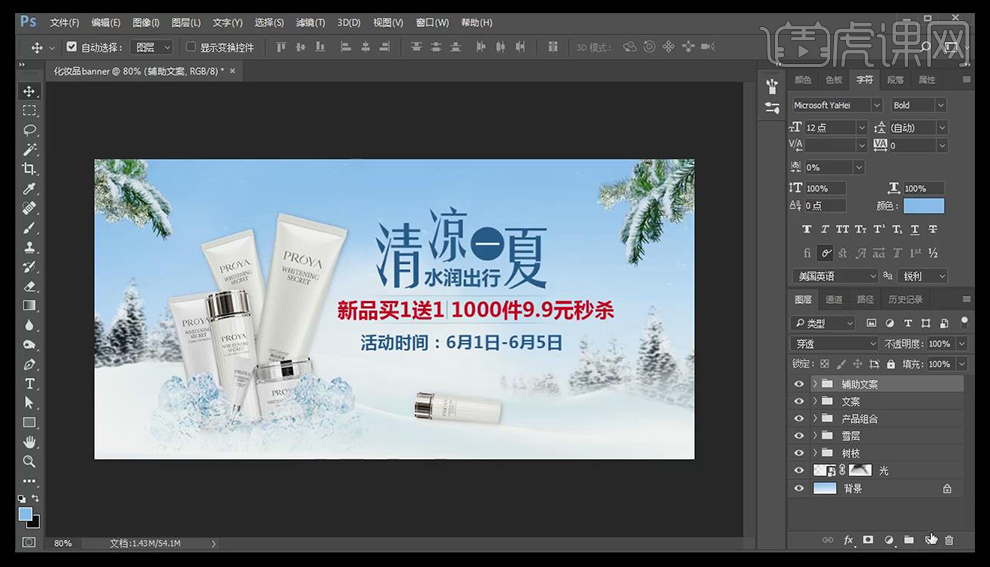
Task: Switch to the 历史记录 tab
Action: 905,299
